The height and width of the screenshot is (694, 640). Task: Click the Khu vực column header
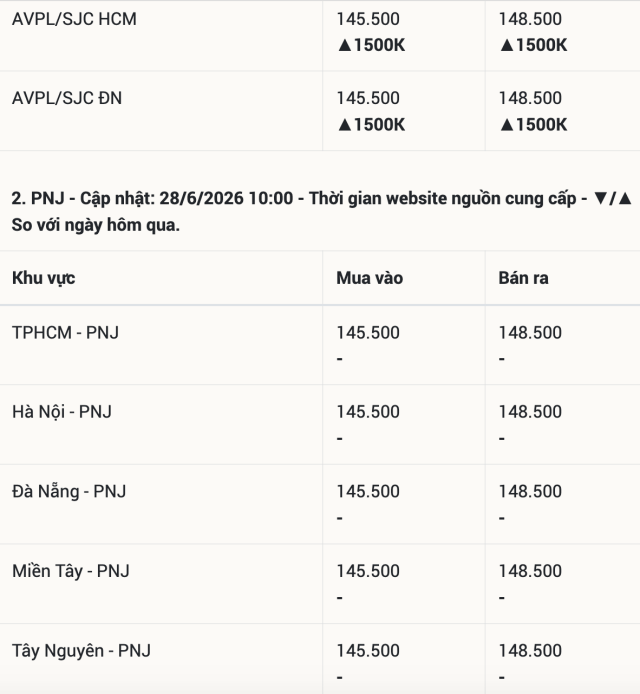pos(43,278)
